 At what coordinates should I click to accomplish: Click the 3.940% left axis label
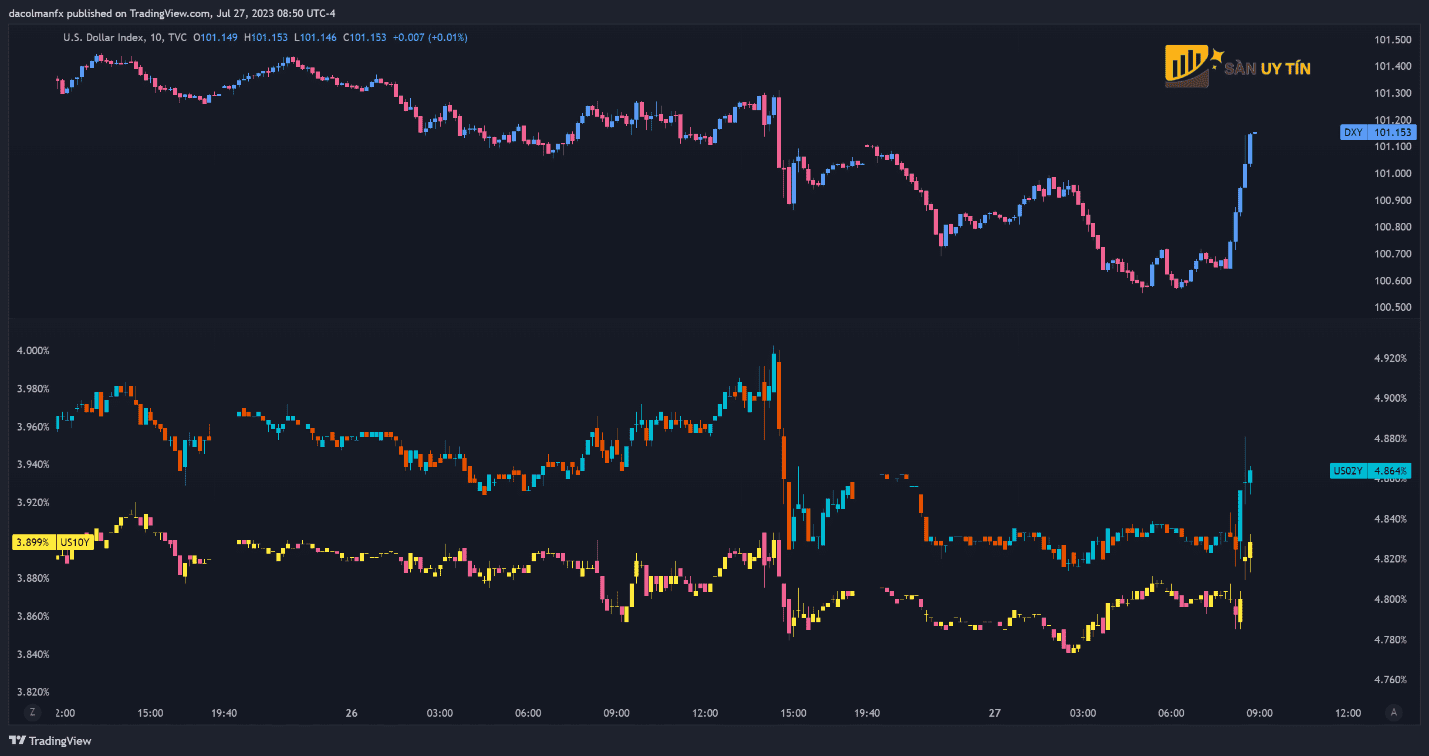[x=33, y=465]
